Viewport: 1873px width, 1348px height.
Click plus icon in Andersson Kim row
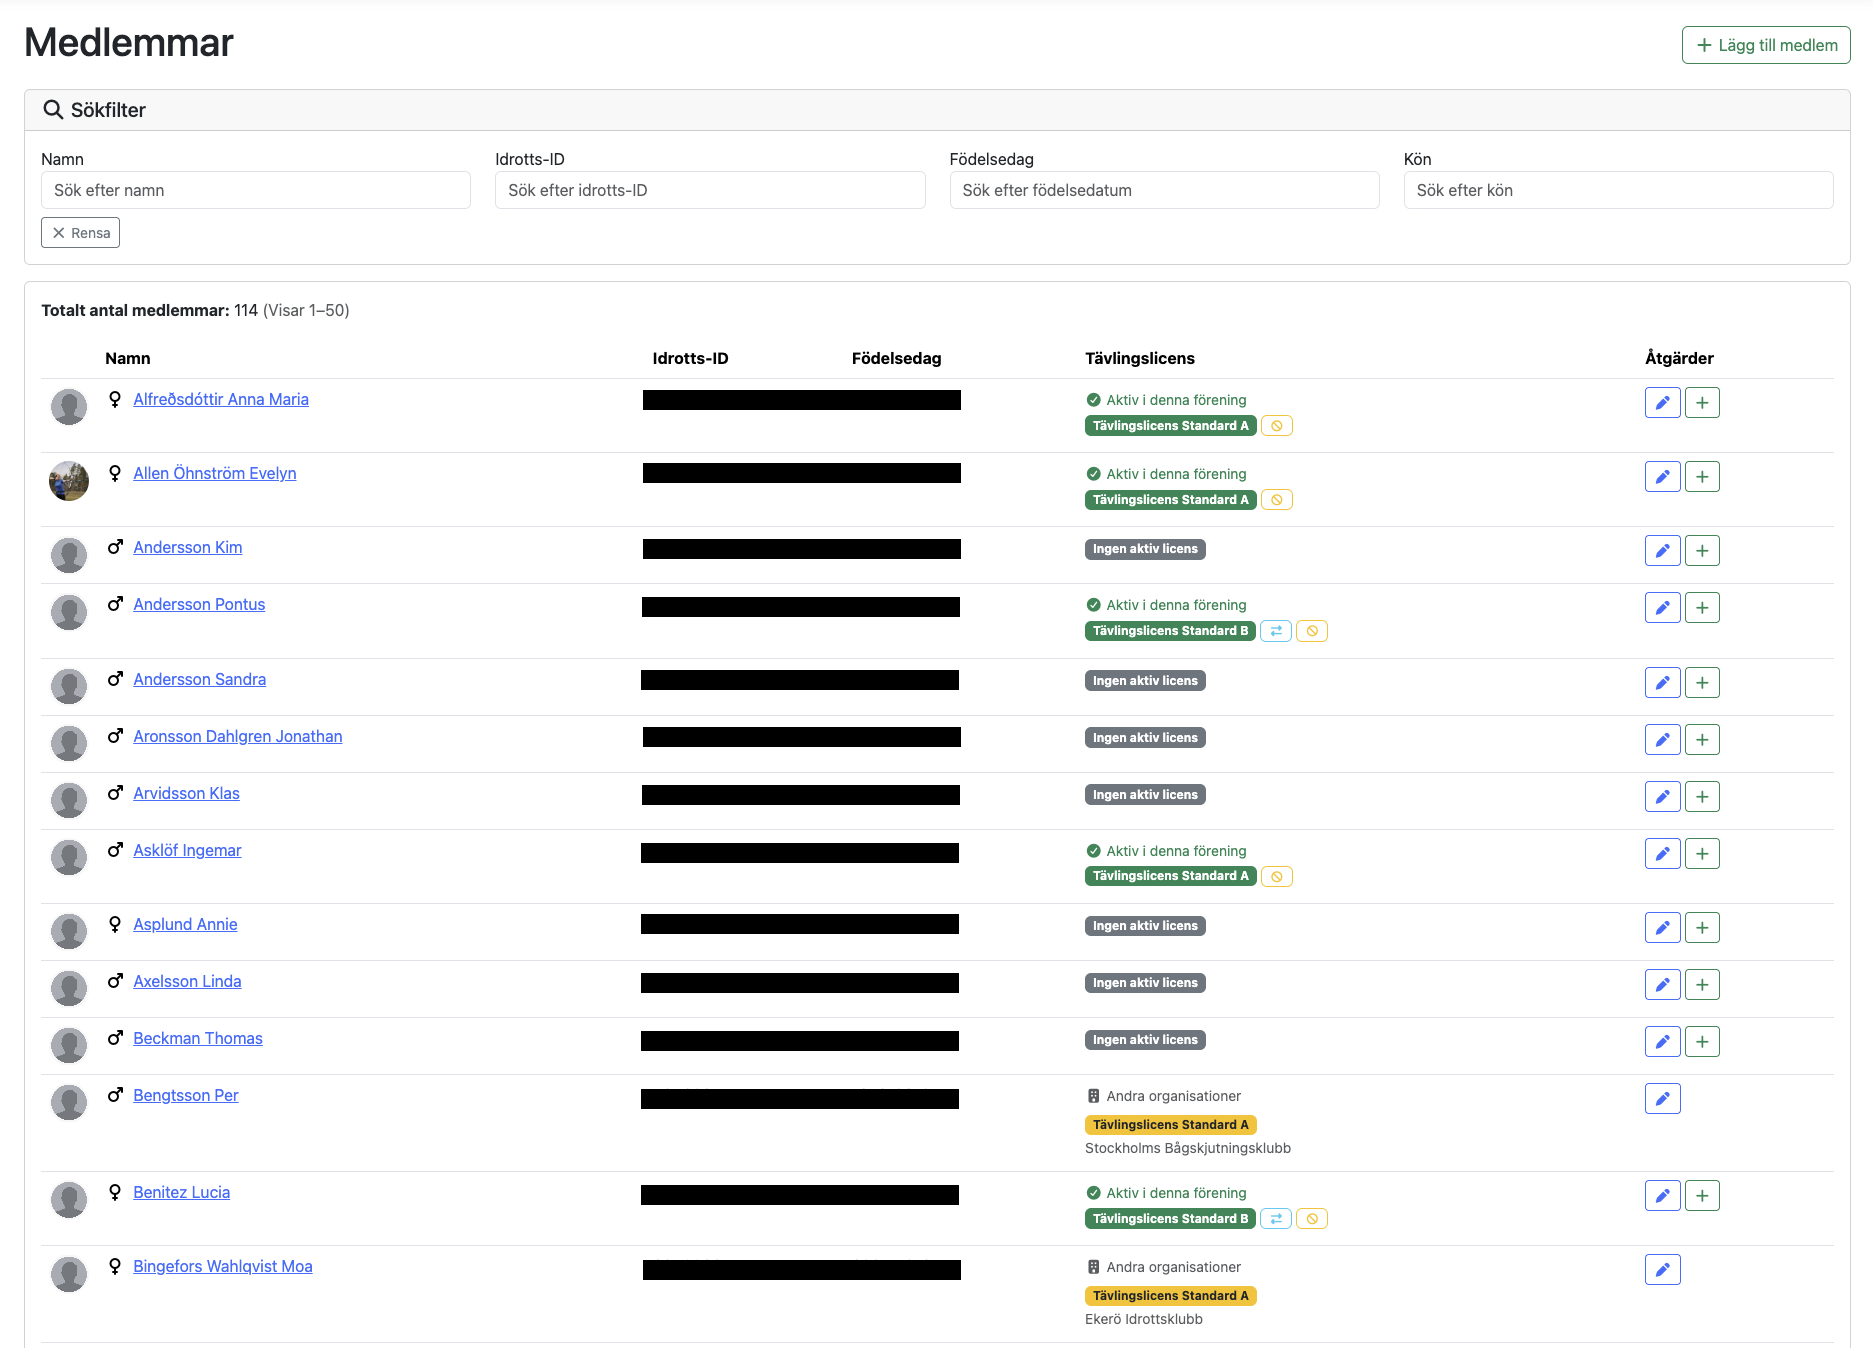point(1702,551)
